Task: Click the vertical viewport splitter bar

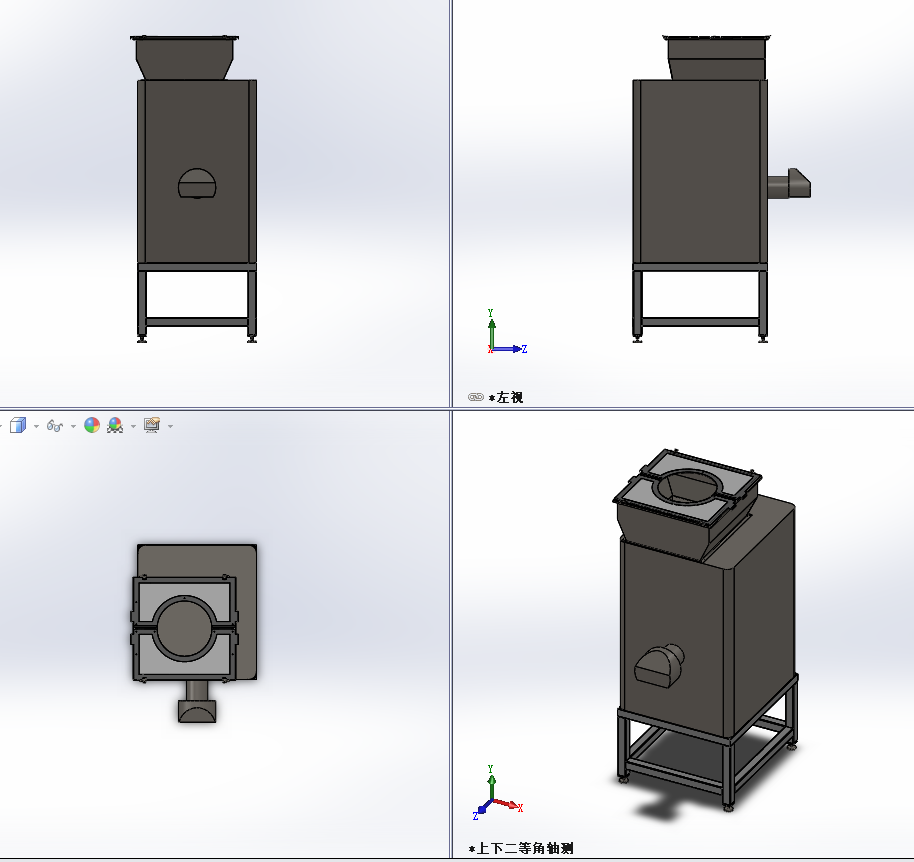Action: (451, 200)
